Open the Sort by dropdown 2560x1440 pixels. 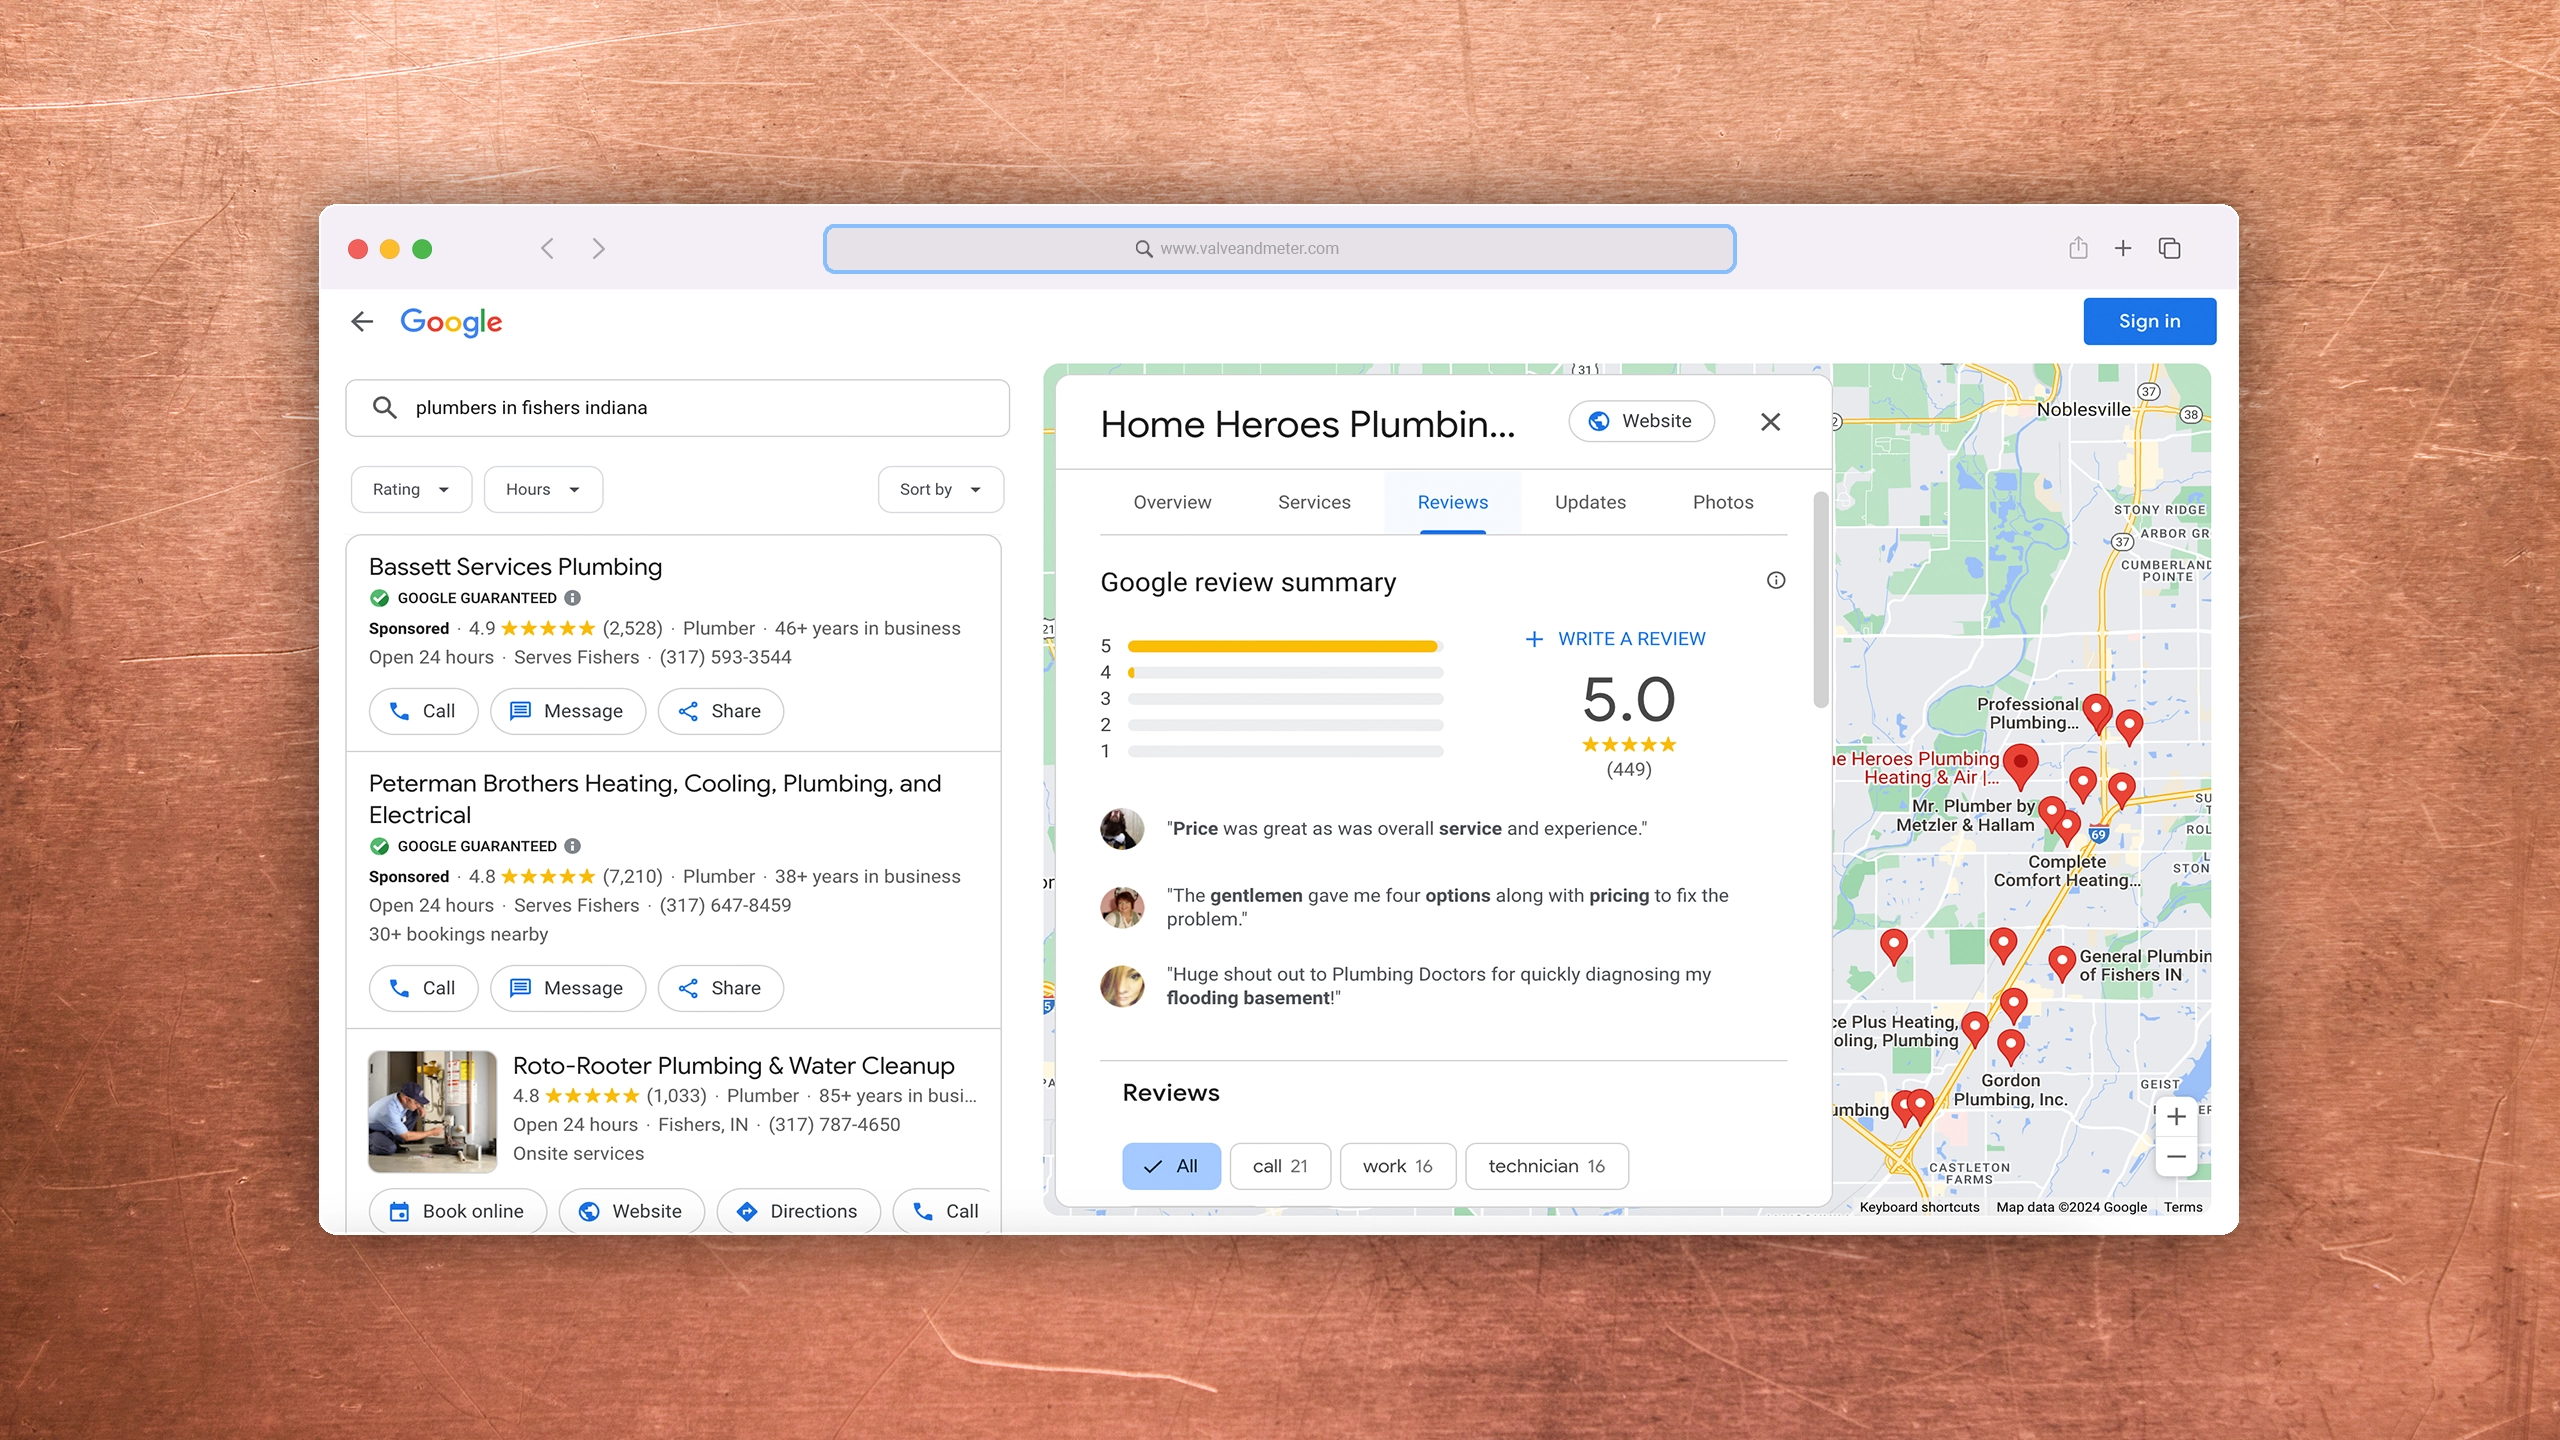pos(940,489)
